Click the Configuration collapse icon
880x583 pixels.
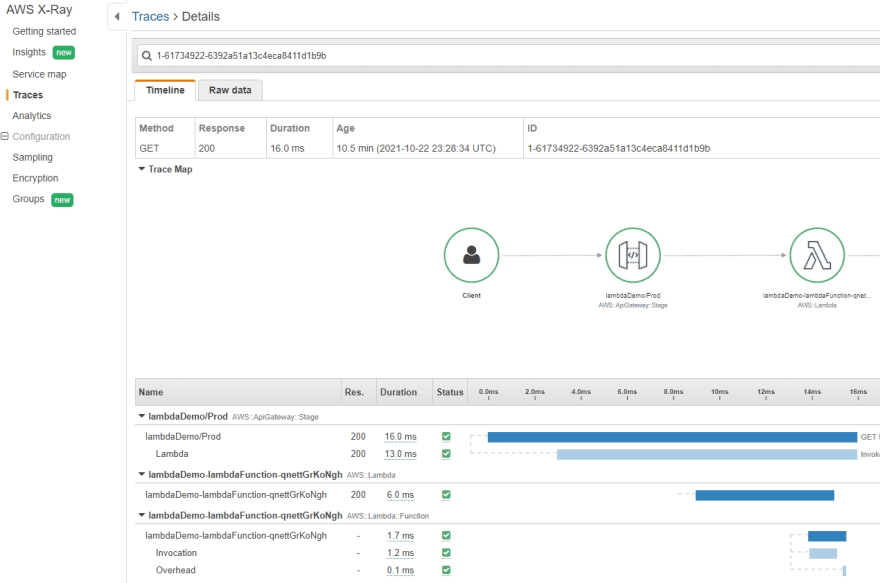(x=5, y=136)
